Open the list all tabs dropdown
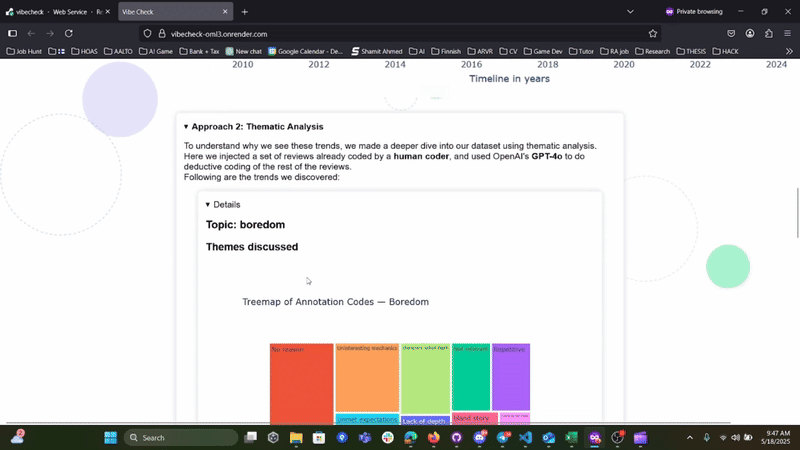Viewport: 800px width, 450px height. [x=630, y=11]
